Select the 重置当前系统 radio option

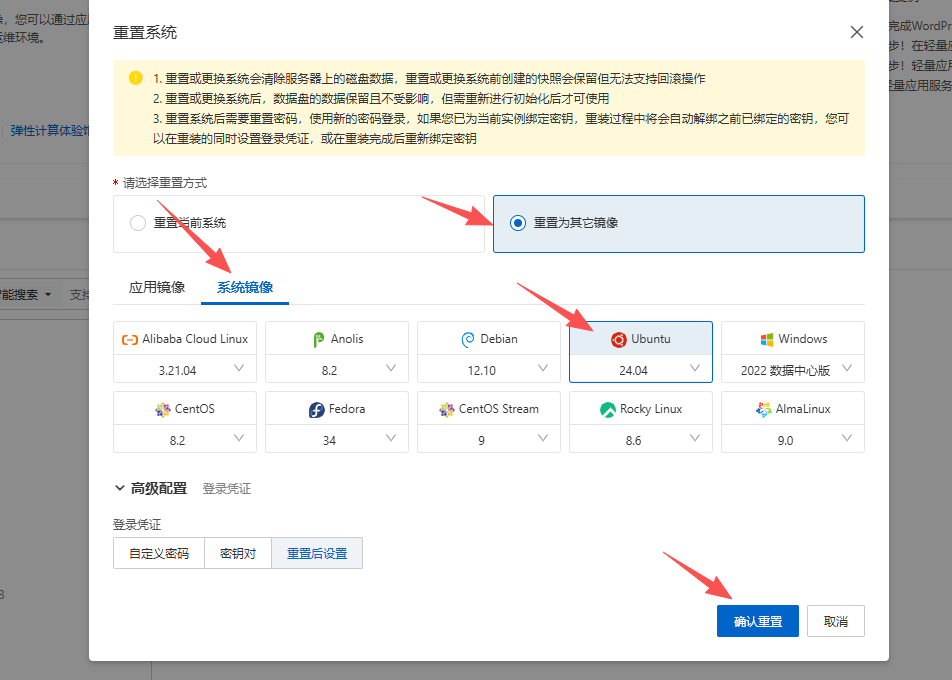[x=138, y=223]
